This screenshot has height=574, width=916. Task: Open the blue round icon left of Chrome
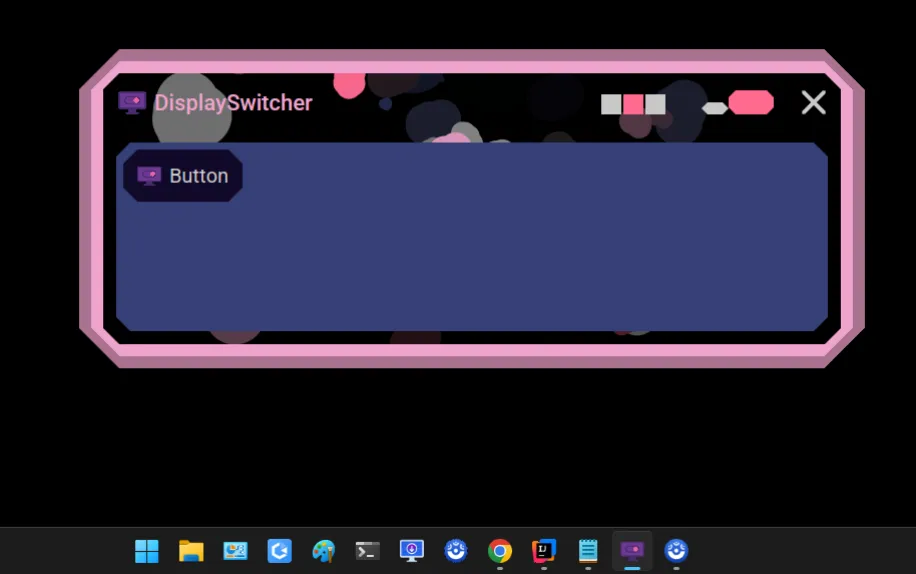(456, 551)
